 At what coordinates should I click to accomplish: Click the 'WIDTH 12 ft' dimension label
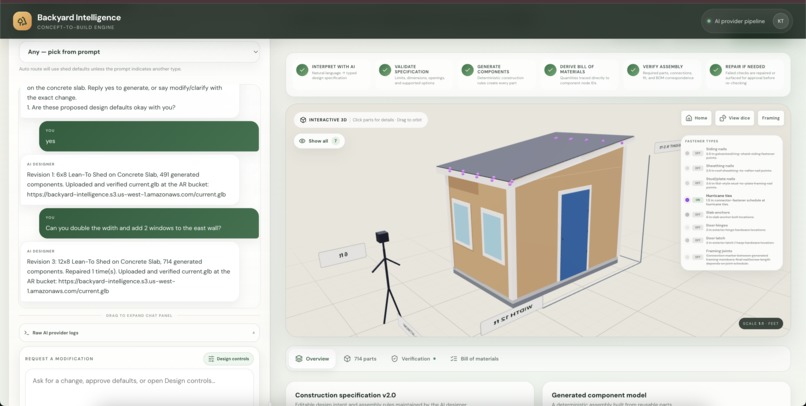point(513,315)
